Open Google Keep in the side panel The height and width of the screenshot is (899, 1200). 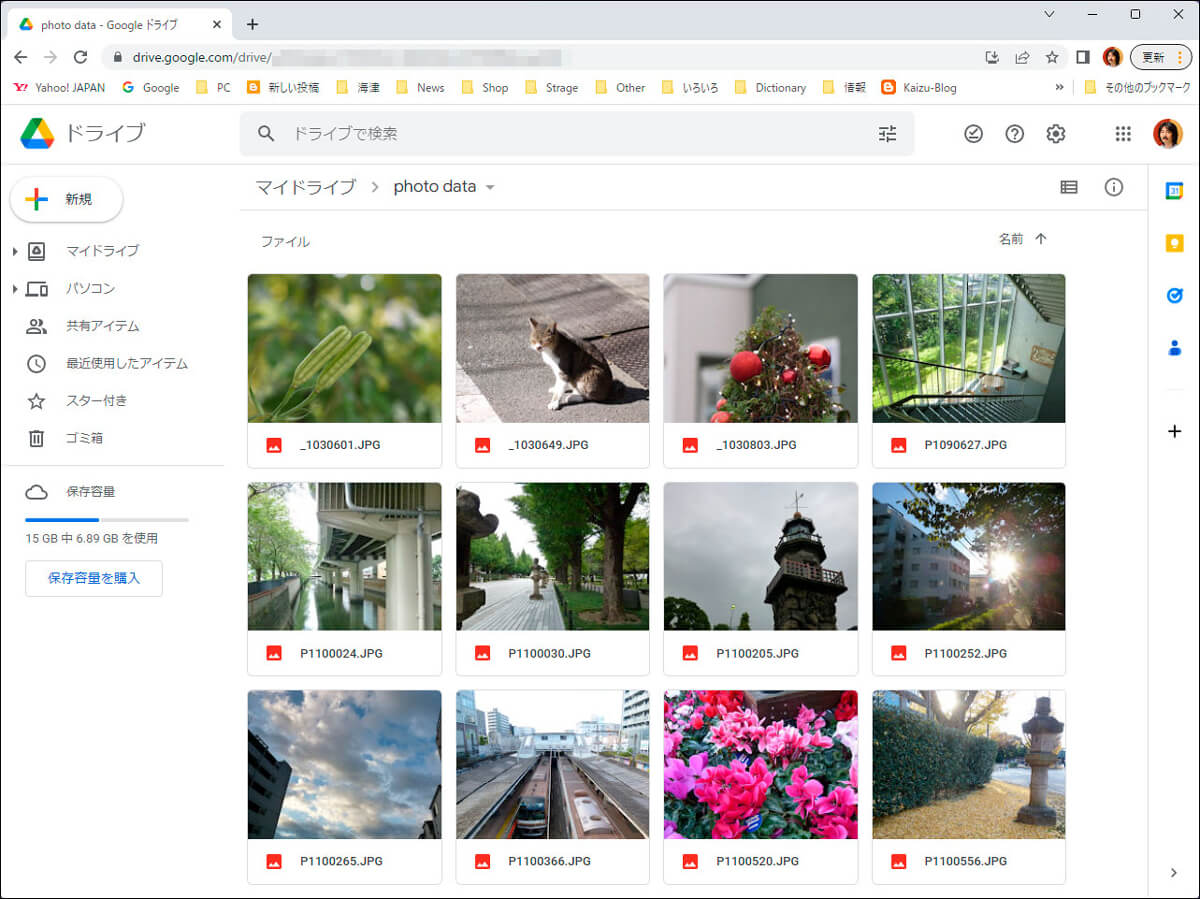(1174, 243)
